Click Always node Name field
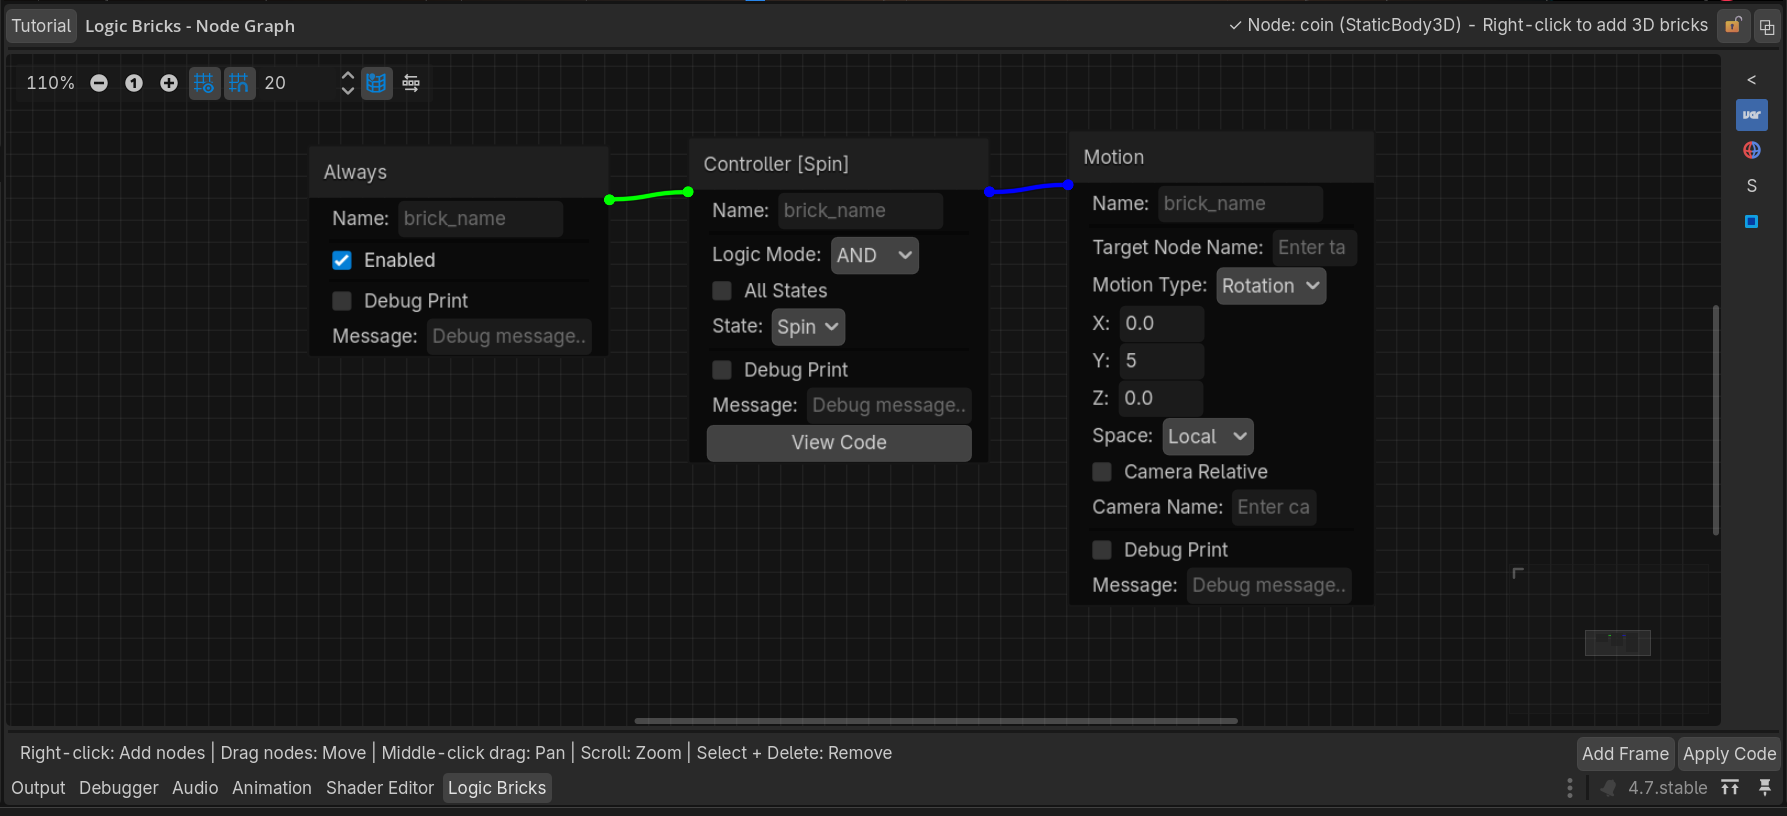This screenshot has height=816, width=1787. pos(481,219)
